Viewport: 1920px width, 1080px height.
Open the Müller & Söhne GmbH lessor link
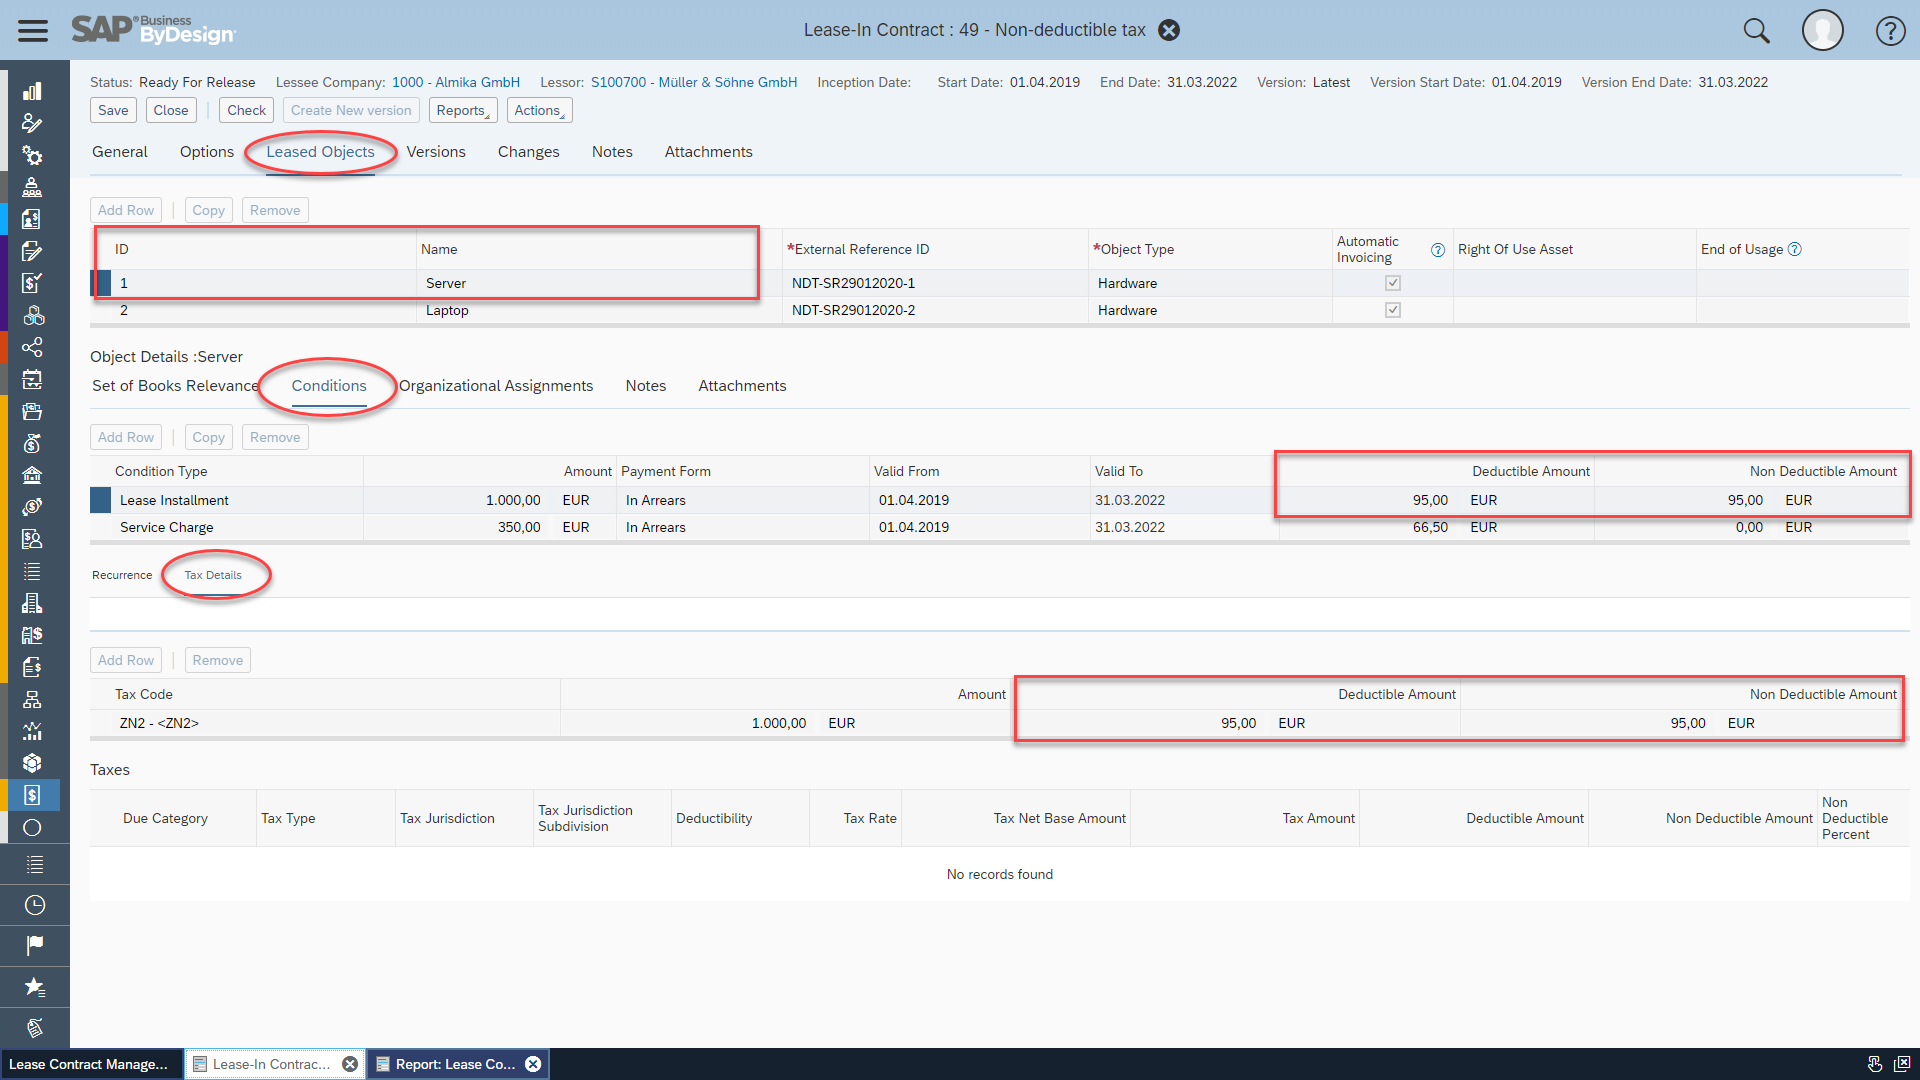pos(694,82)
